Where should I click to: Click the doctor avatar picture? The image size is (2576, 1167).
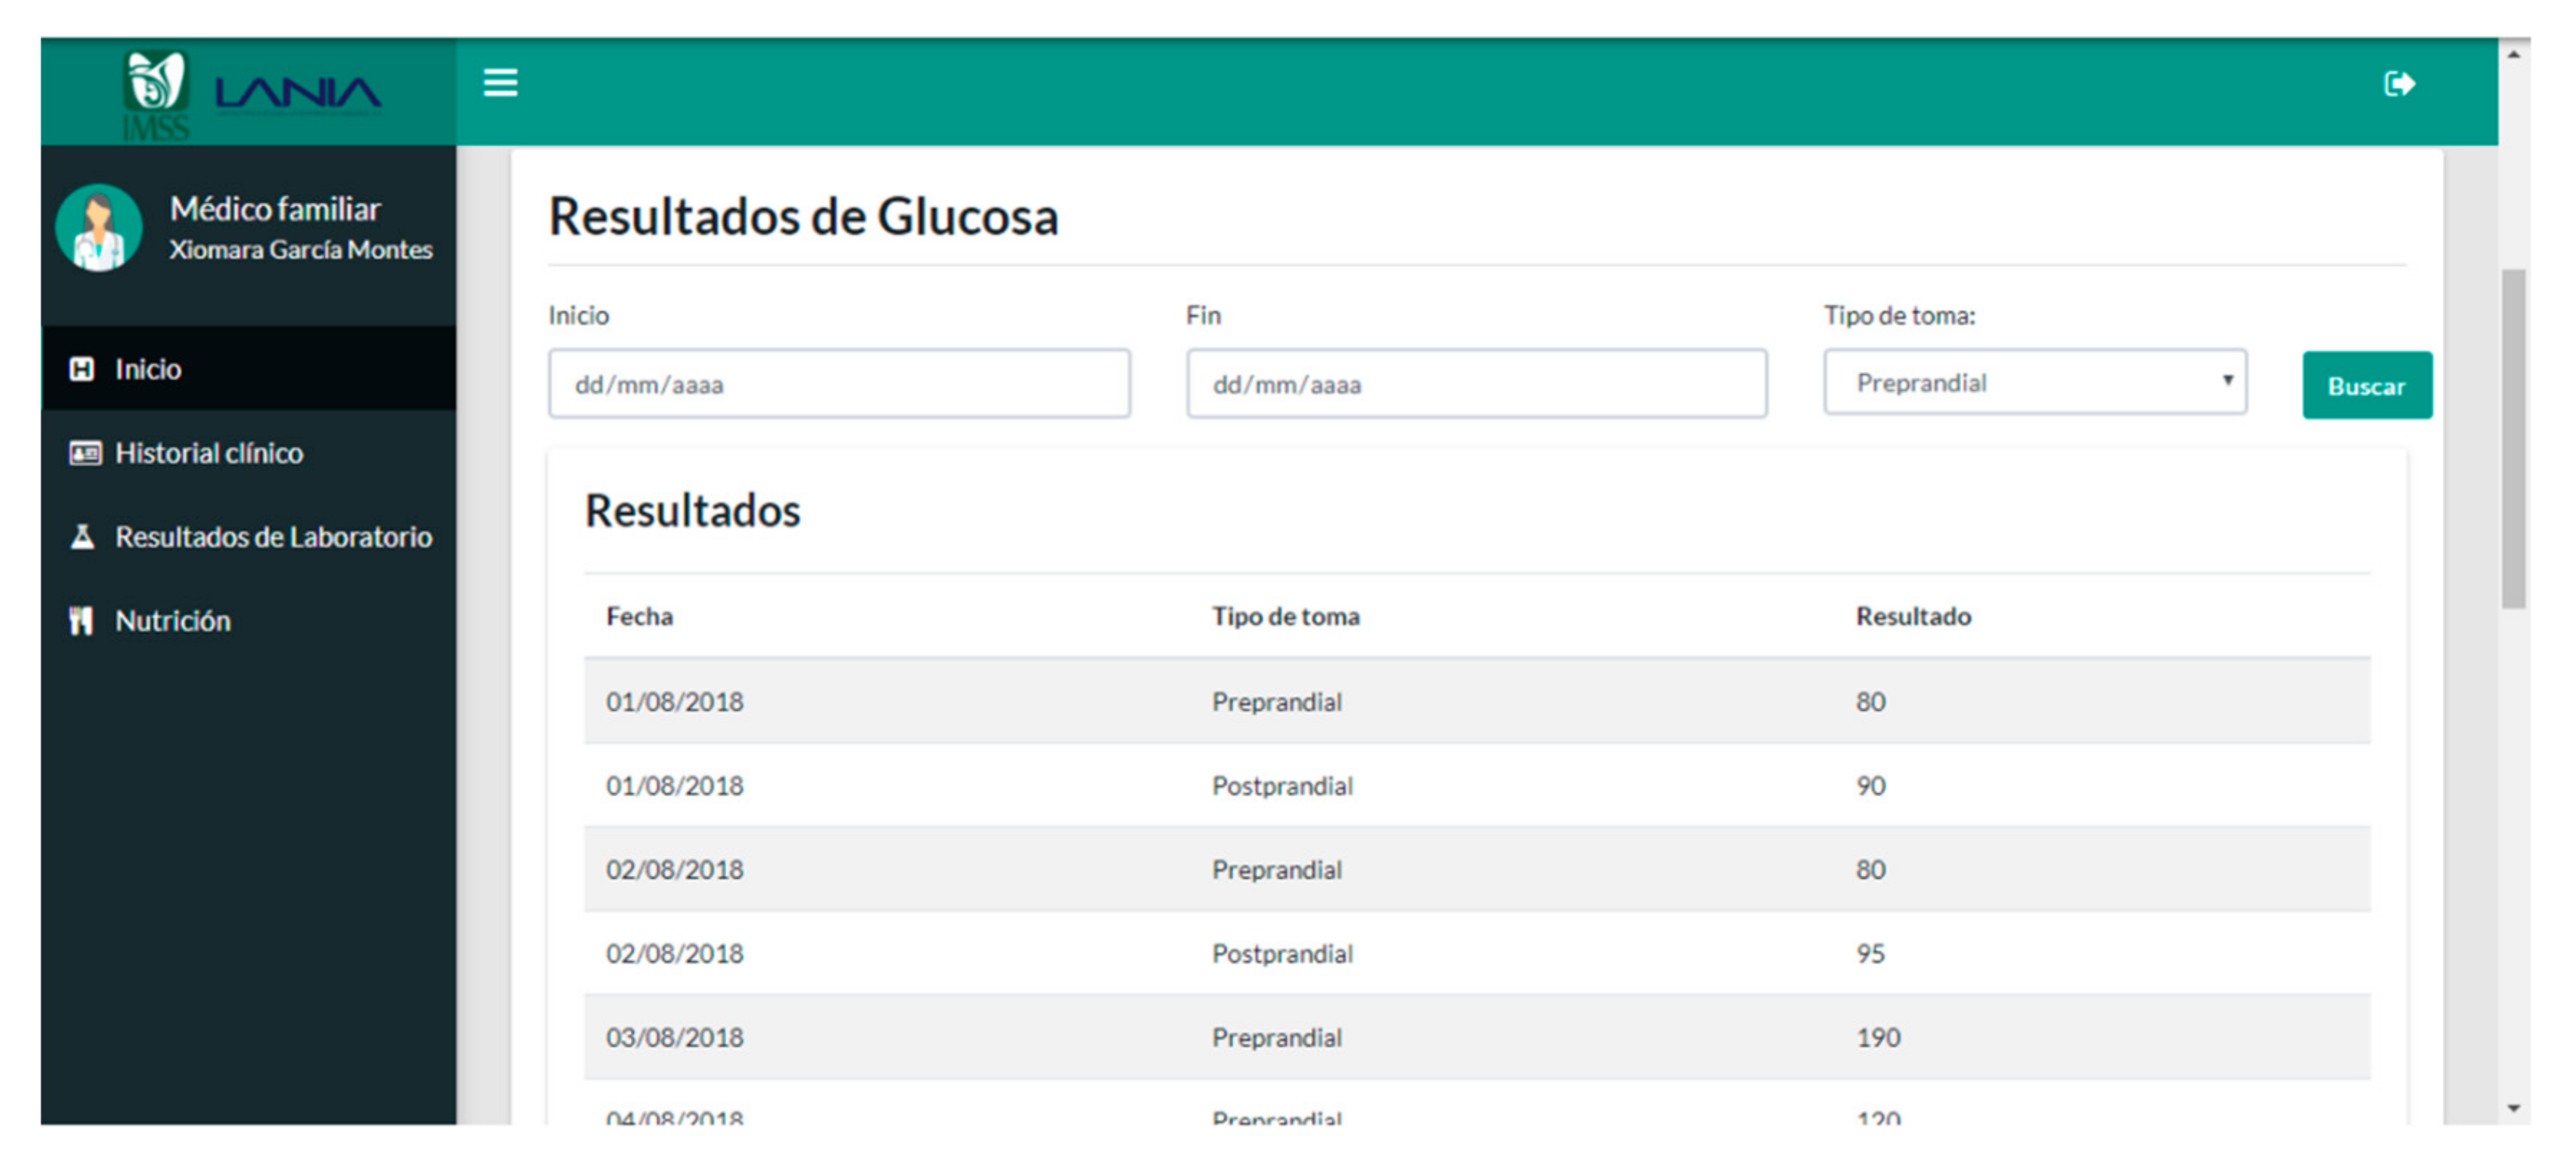[x=99, y=228]
